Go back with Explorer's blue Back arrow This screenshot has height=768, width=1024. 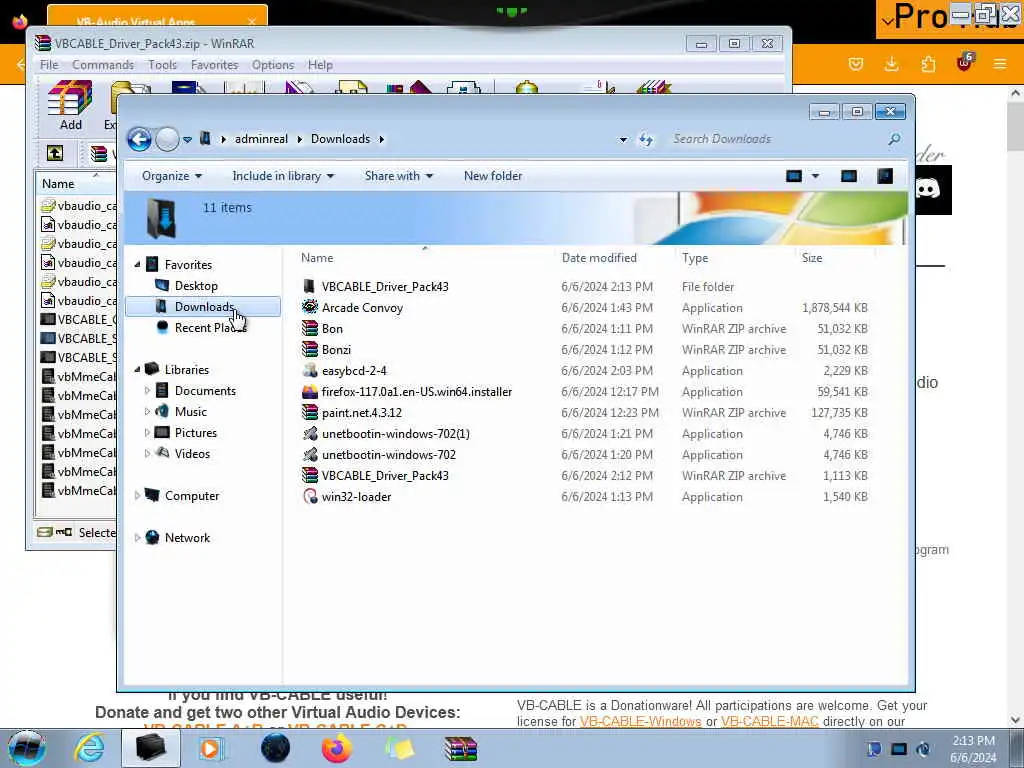pos(140,139)
